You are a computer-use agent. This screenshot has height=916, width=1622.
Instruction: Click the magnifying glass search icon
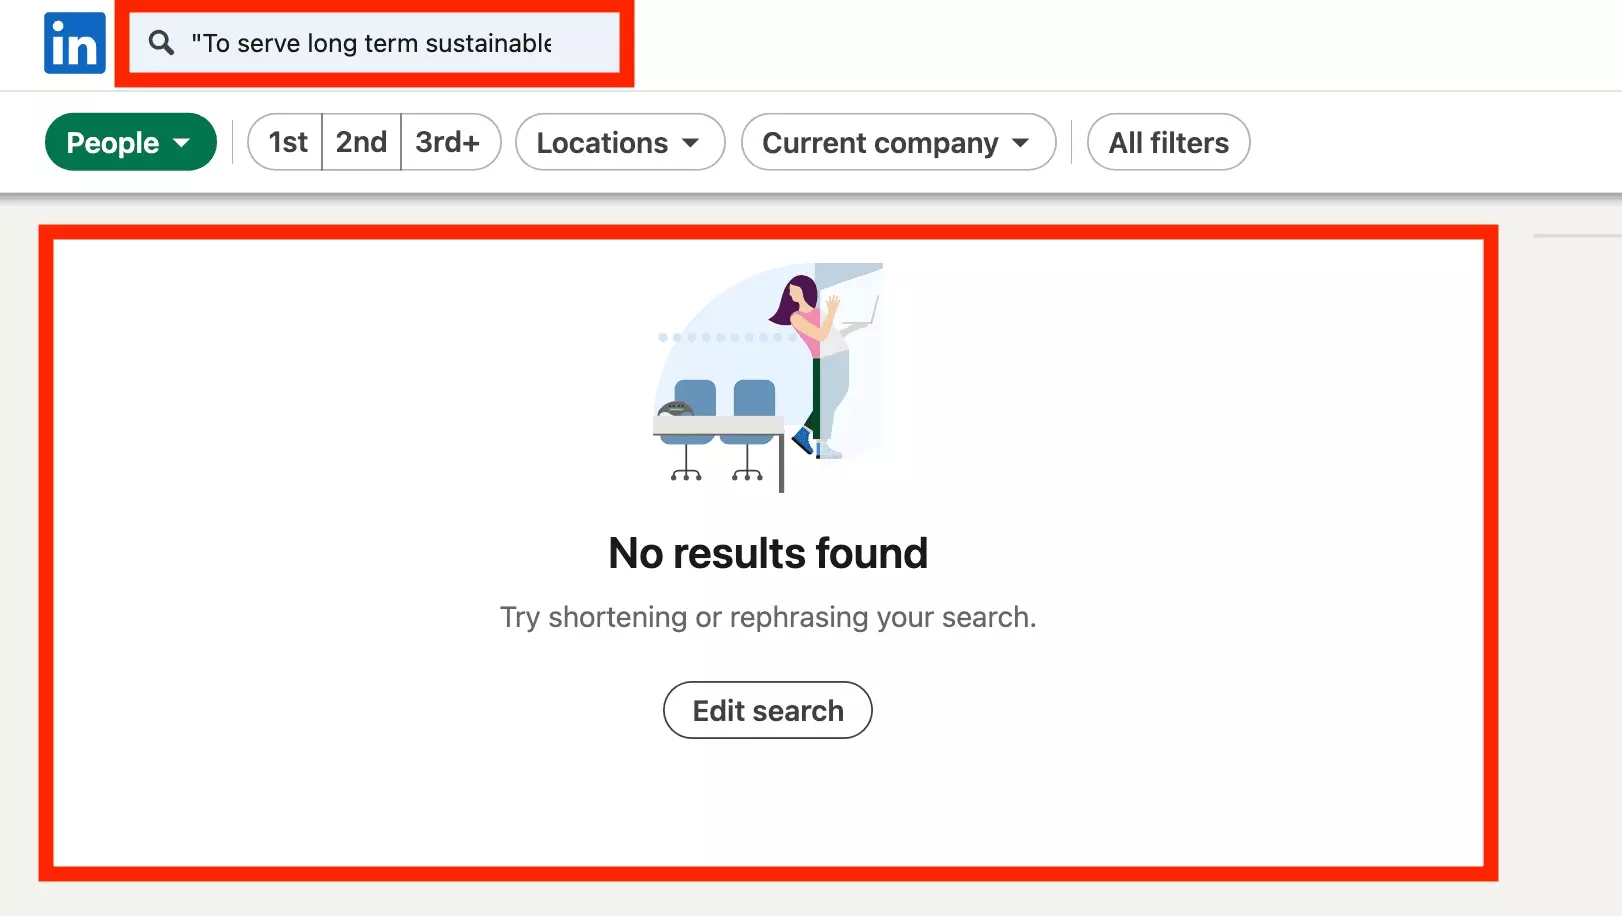(161, 43)
